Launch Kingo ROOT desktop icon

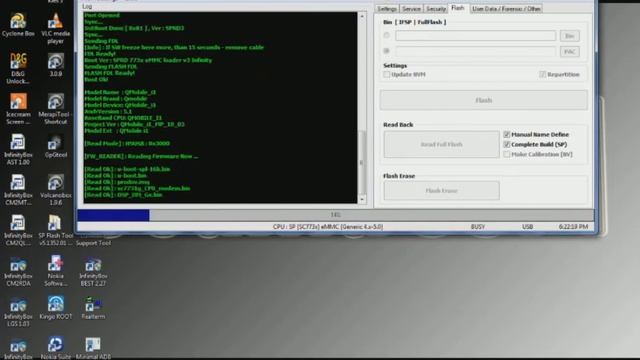pyautogui.click(x=56, y=307)
